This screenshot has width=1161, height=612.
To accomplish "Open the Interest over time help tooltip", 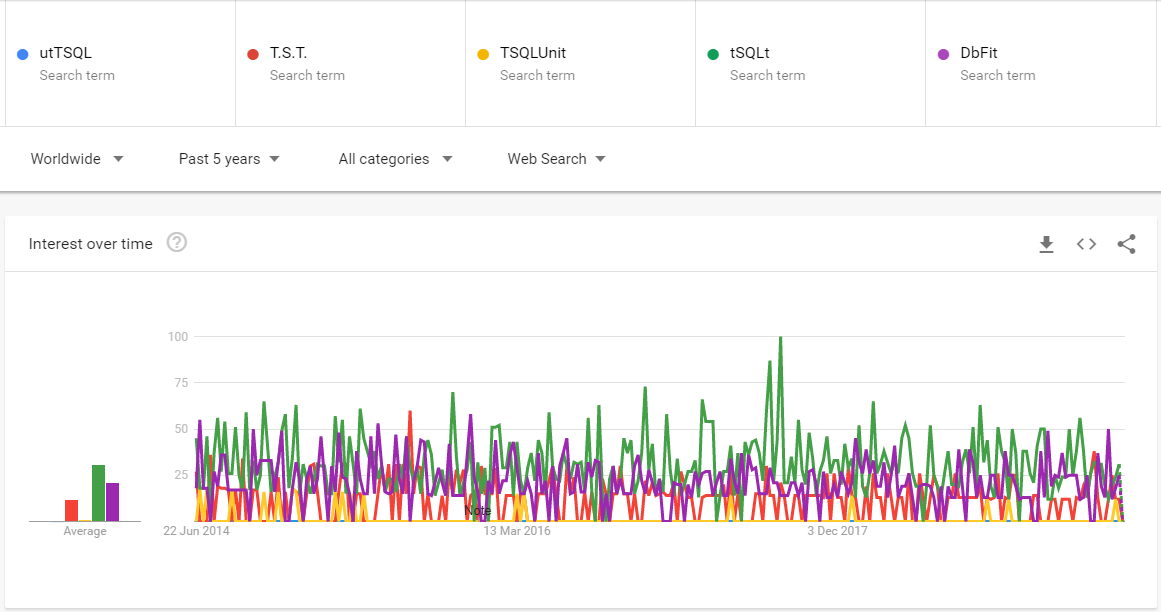I will [177, 242].
